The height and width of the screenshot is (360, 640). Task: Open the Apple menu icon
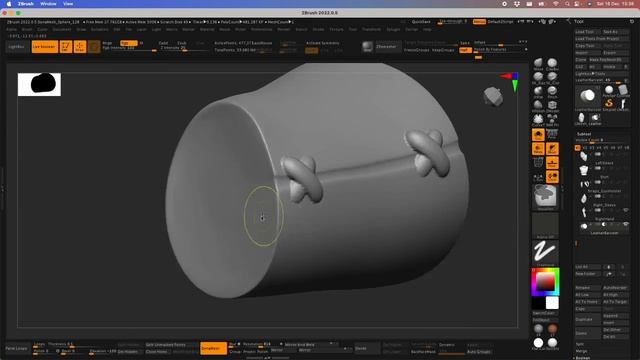click(x=9, y=4)
